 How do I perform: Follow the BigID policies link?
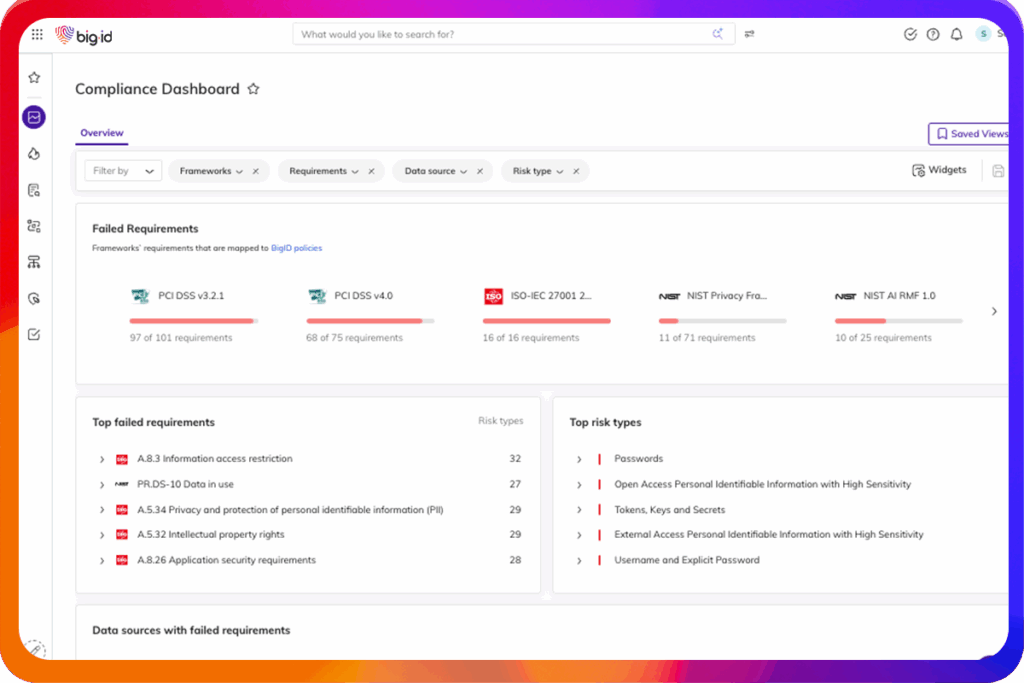296,248
